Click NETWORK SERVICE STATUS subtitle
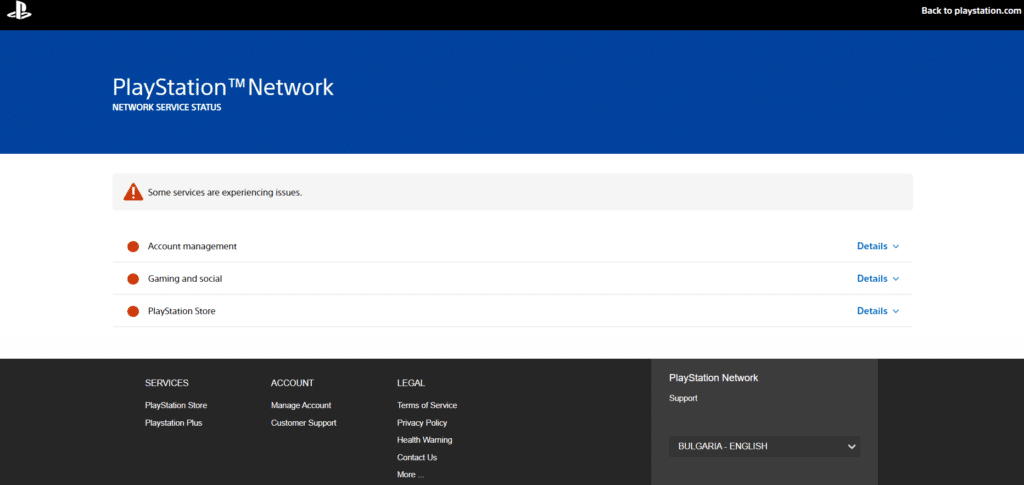This screenshot has height=485, width=1024. pyautogui.click(x=167, y=108)
